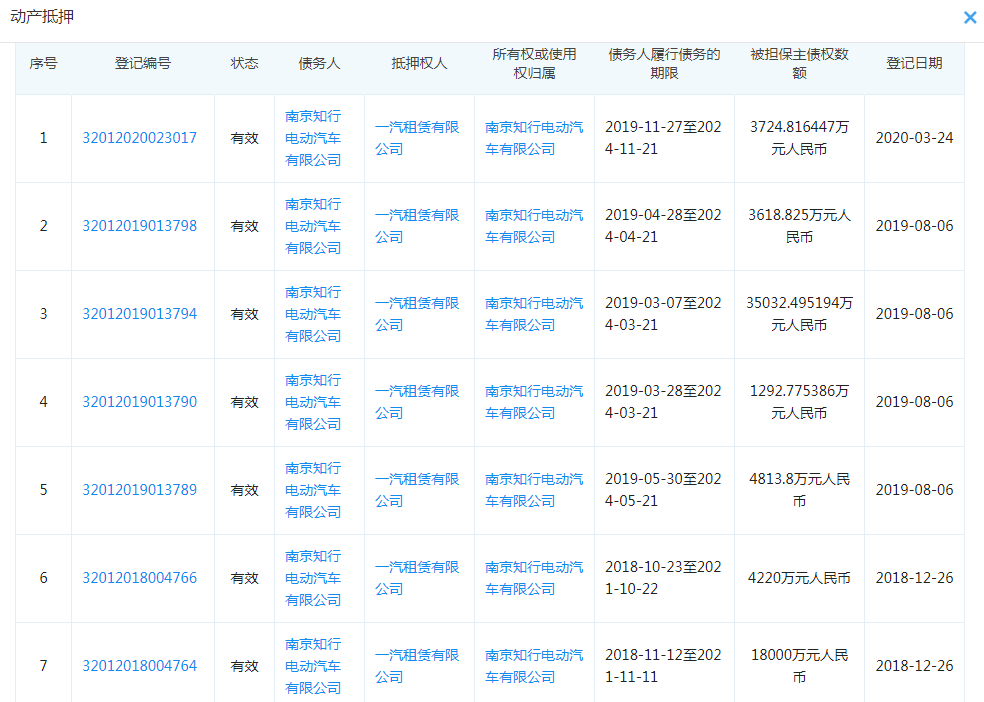This screenshot has width=984, height=702.
Task: Open registration number 32012018004764
Action: pyautogui.click(x=139, y=666)
